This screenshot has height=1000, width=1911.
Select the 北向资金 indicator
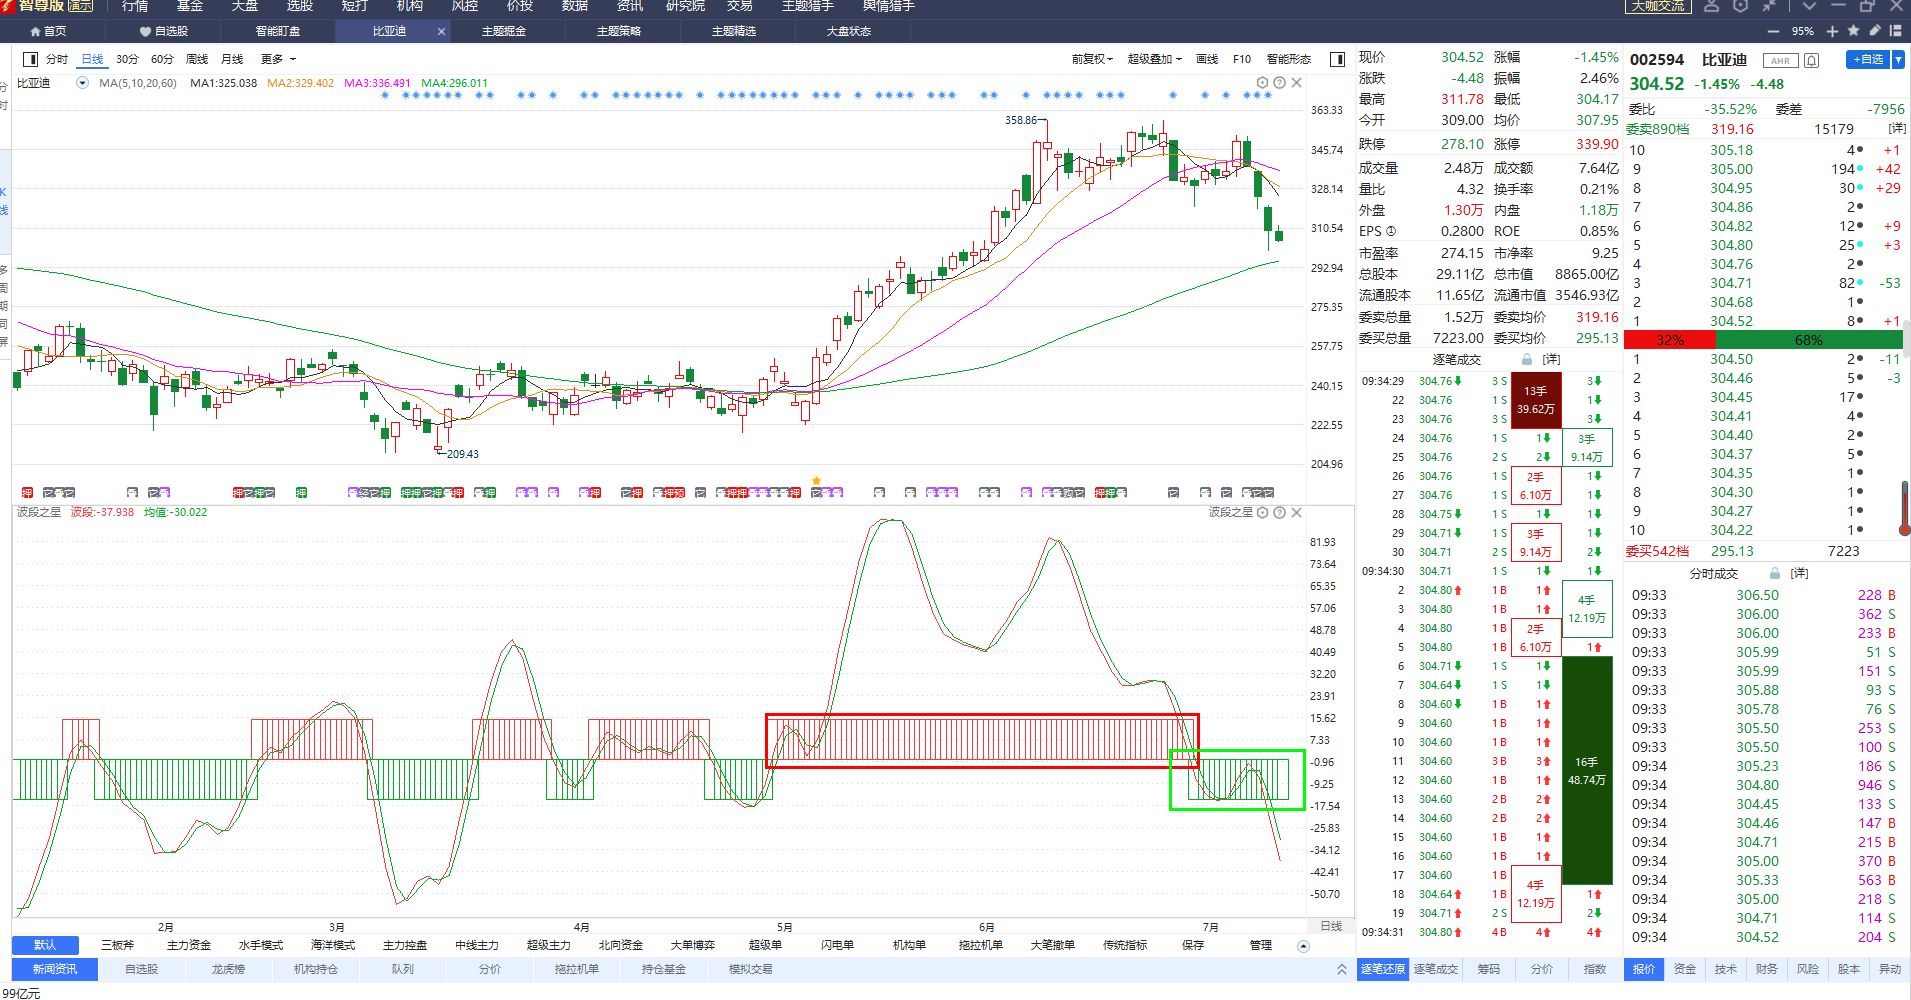pyautogui.click(x=621, y=945)
